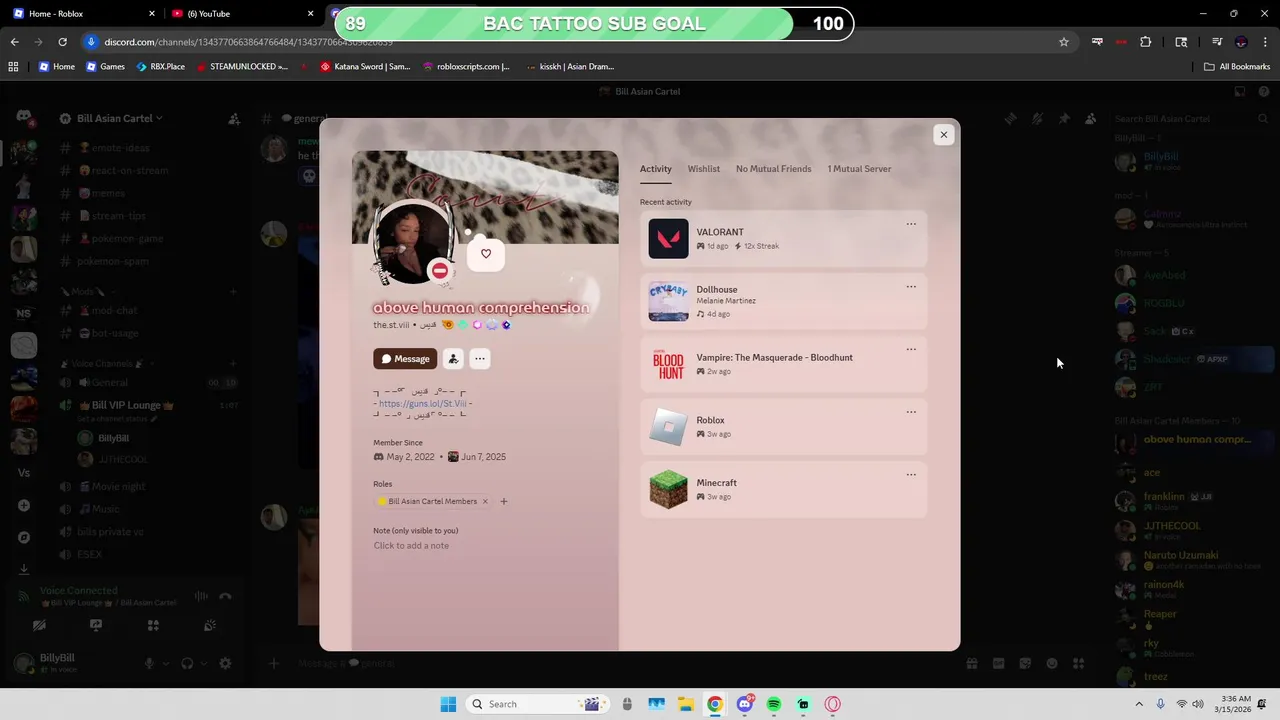Screen dimensions: 1280x720
Task: Click the profile avatar picture
Action: pyautogui.click(x=412, y=242)
